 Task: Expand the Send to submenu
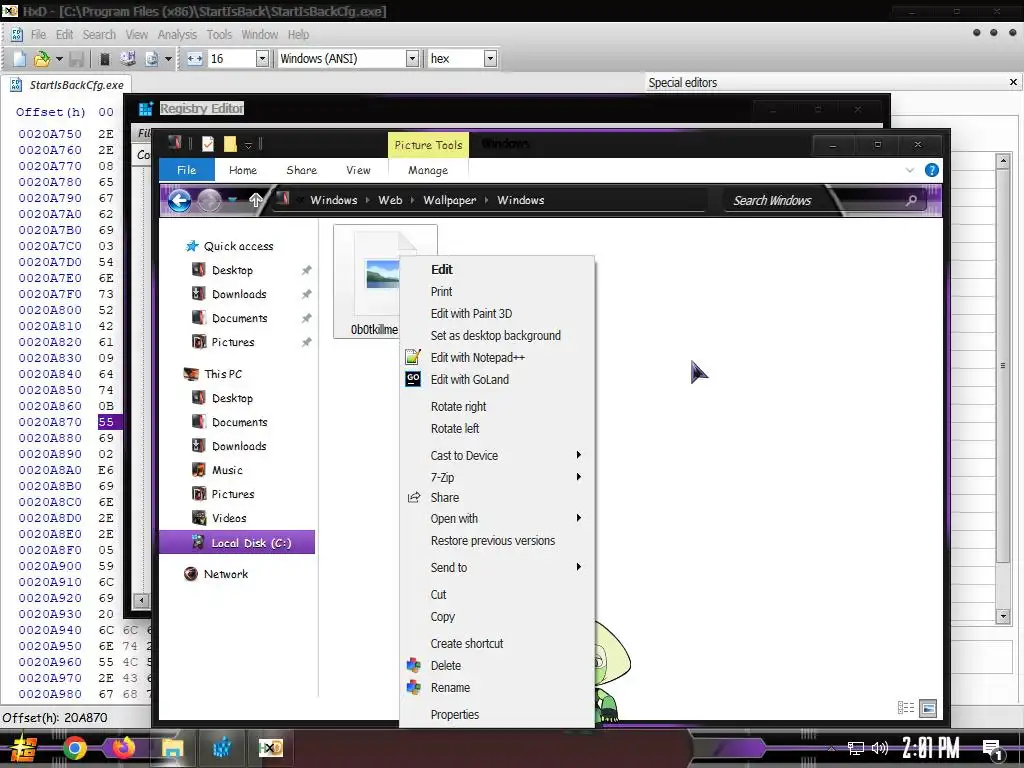pos(497,568)
